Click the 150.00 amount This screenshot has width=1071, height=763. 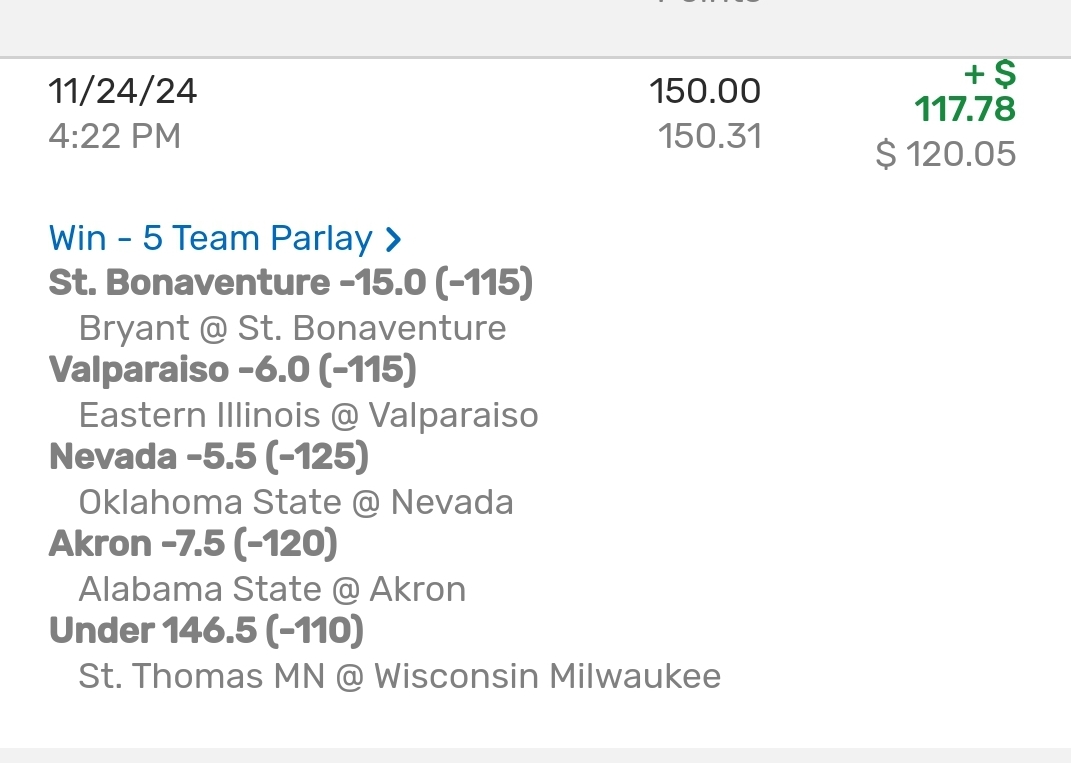[705, 92]
